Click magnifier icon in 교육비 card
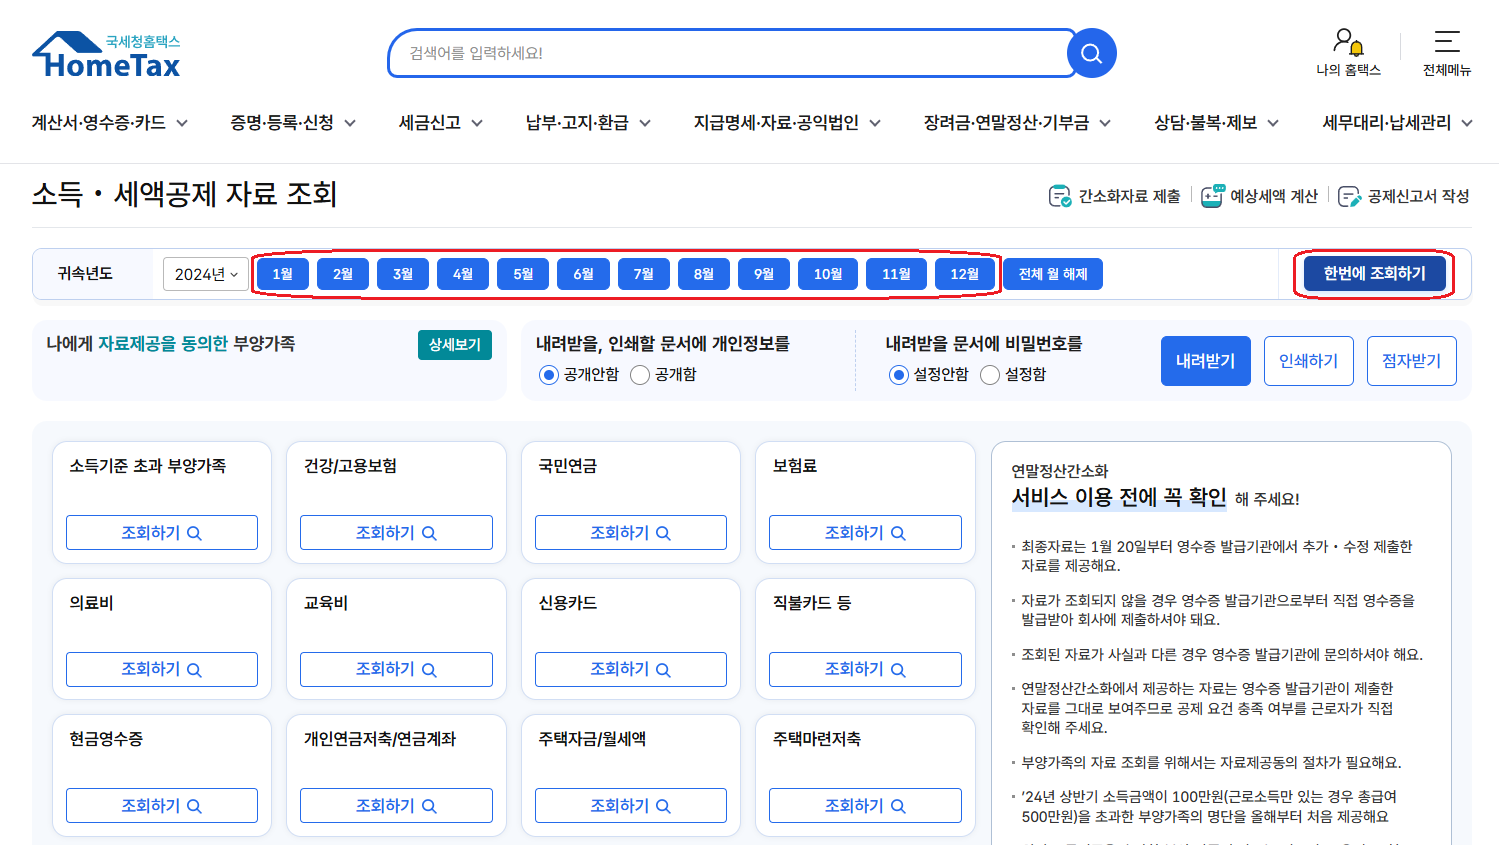This screenshot has height=845, width=1499. [429, 670]
